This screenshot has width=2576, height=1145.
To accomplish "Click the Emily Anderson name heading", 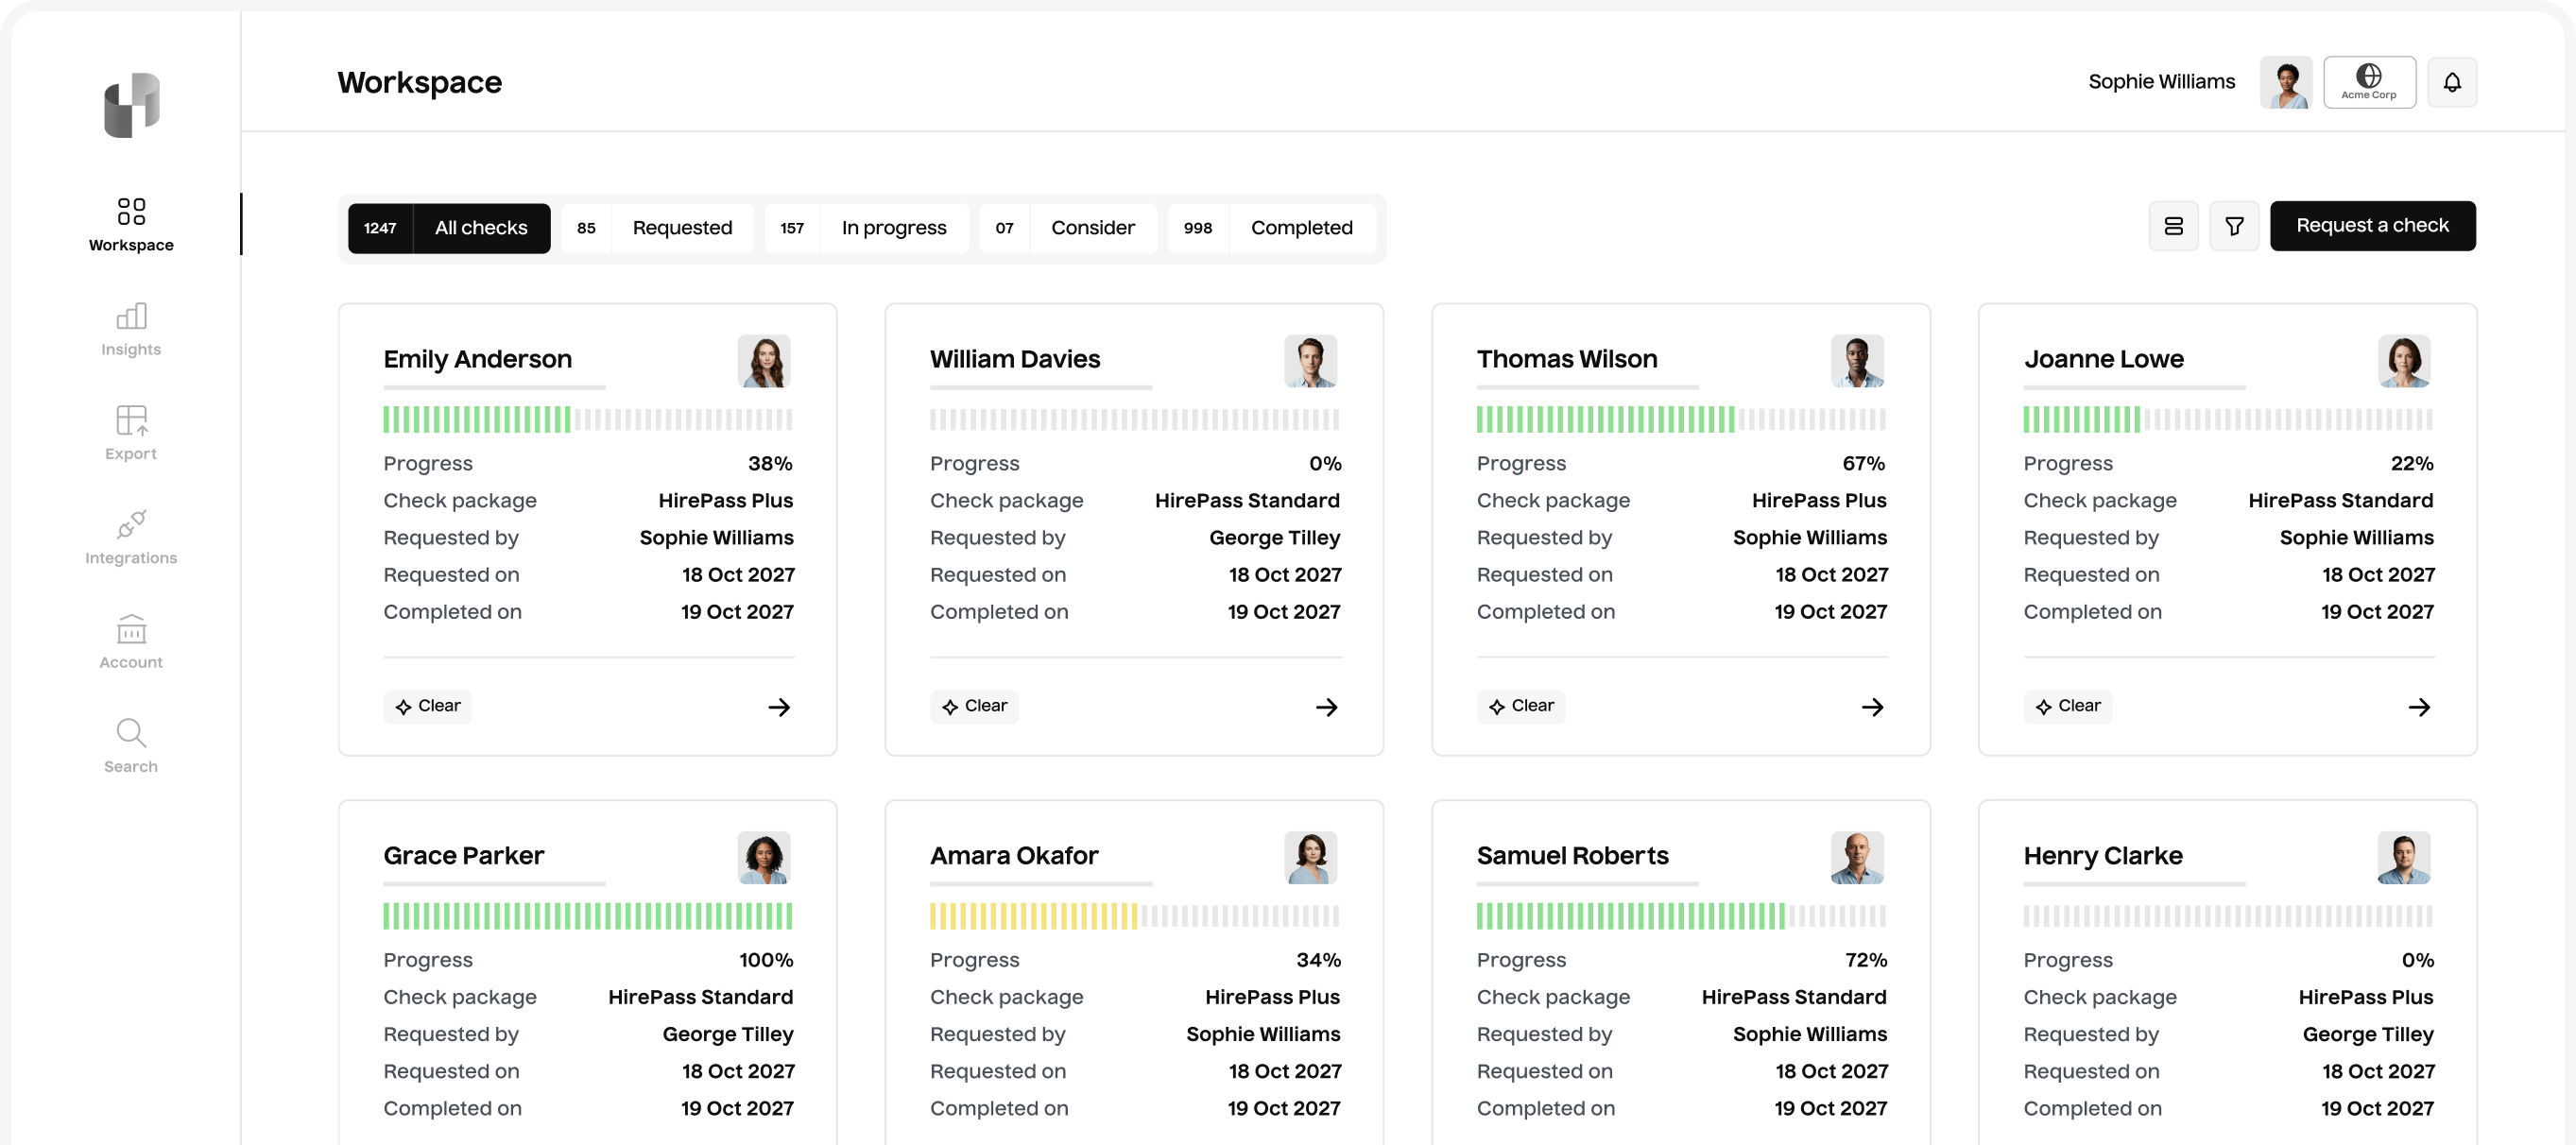I will pos(478,359).
